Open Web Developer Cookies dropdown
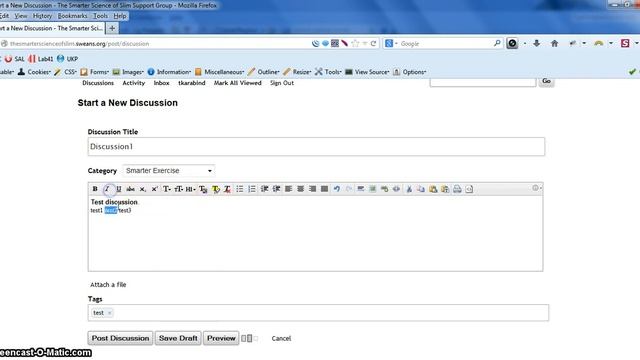The image size is (640, 360). point(34,72)
